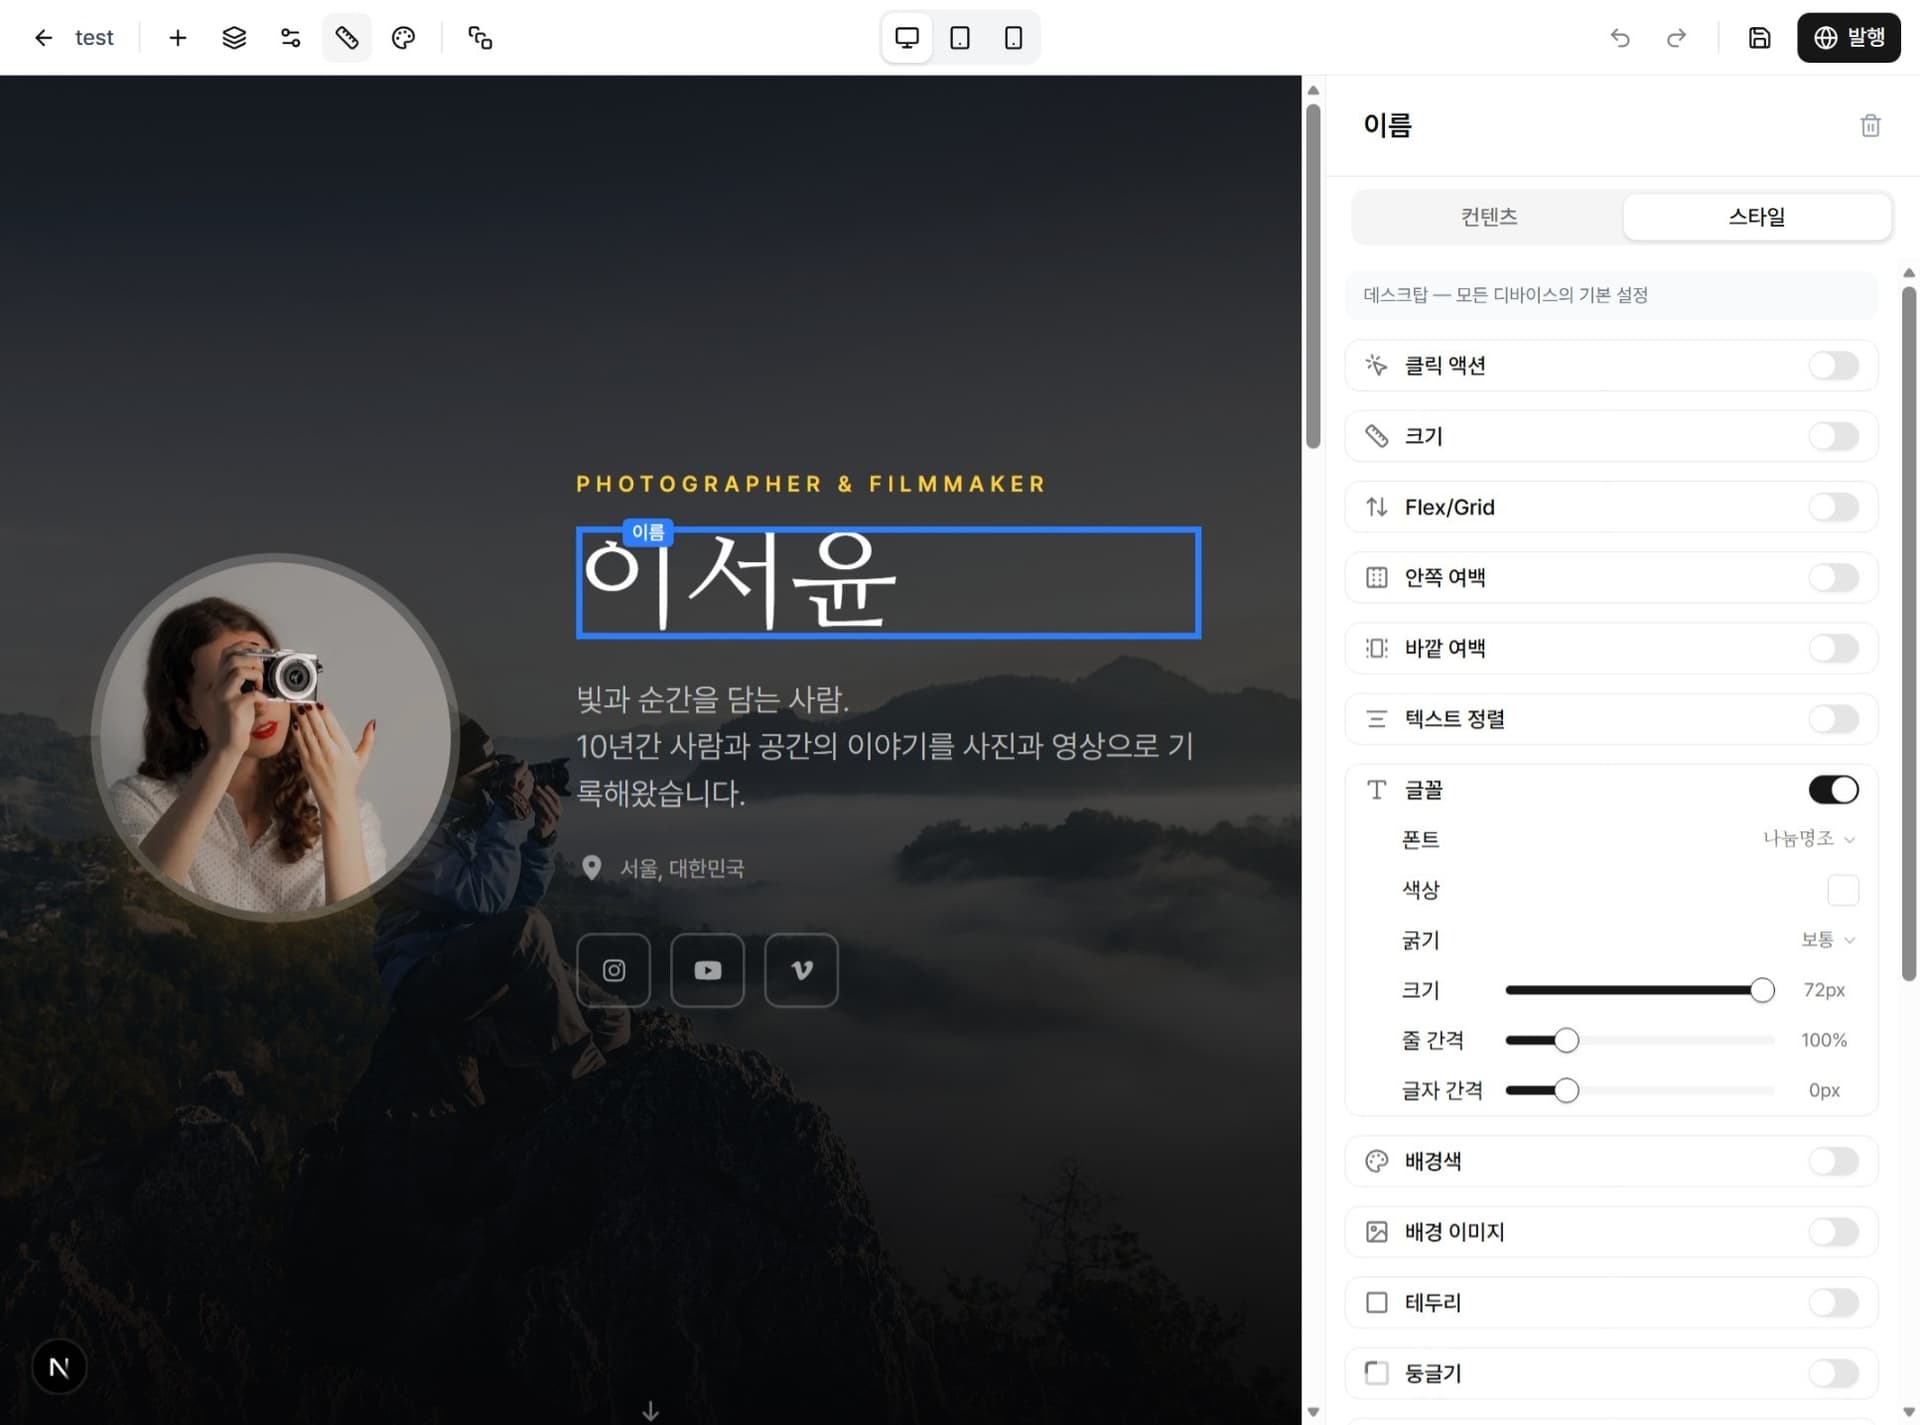Enable the 클릭 액션 toggle
1920x1425 pixels.
tap(1833, 365)
